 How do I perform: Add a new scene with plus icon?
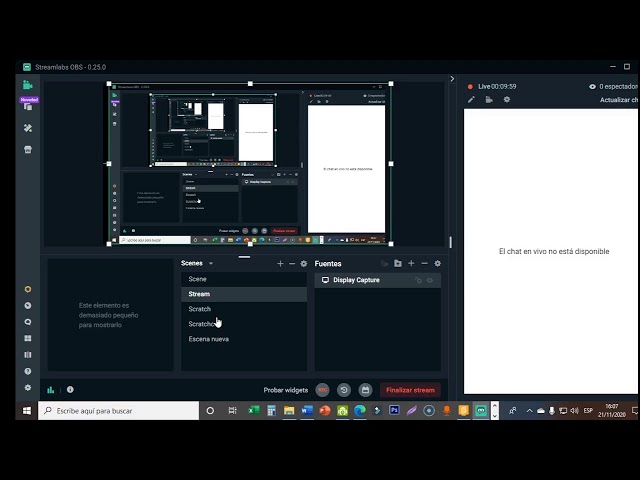point(280,264)
